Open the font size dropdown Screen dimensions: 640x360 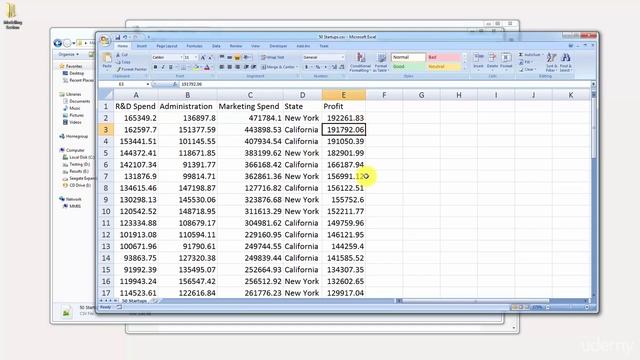pyautogui.click(x=196, y=58)
